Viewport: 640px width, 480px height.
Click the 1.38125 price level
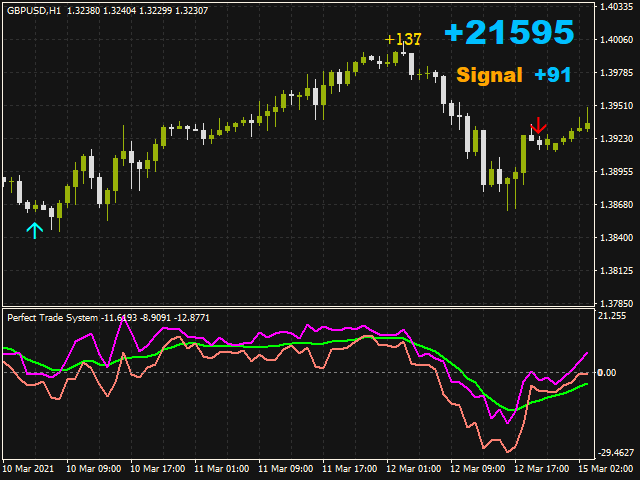coord(616,271)
